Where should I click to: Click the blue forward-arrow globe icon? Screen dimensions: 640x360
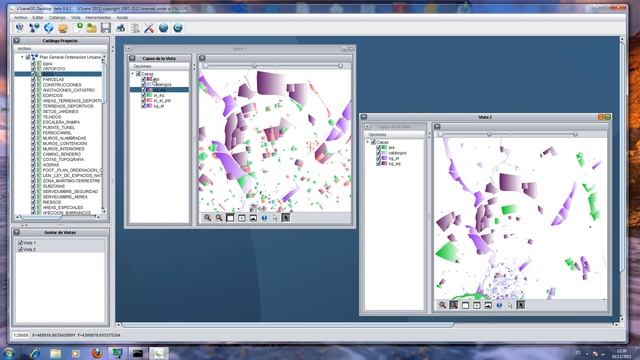tap(178, 28)
